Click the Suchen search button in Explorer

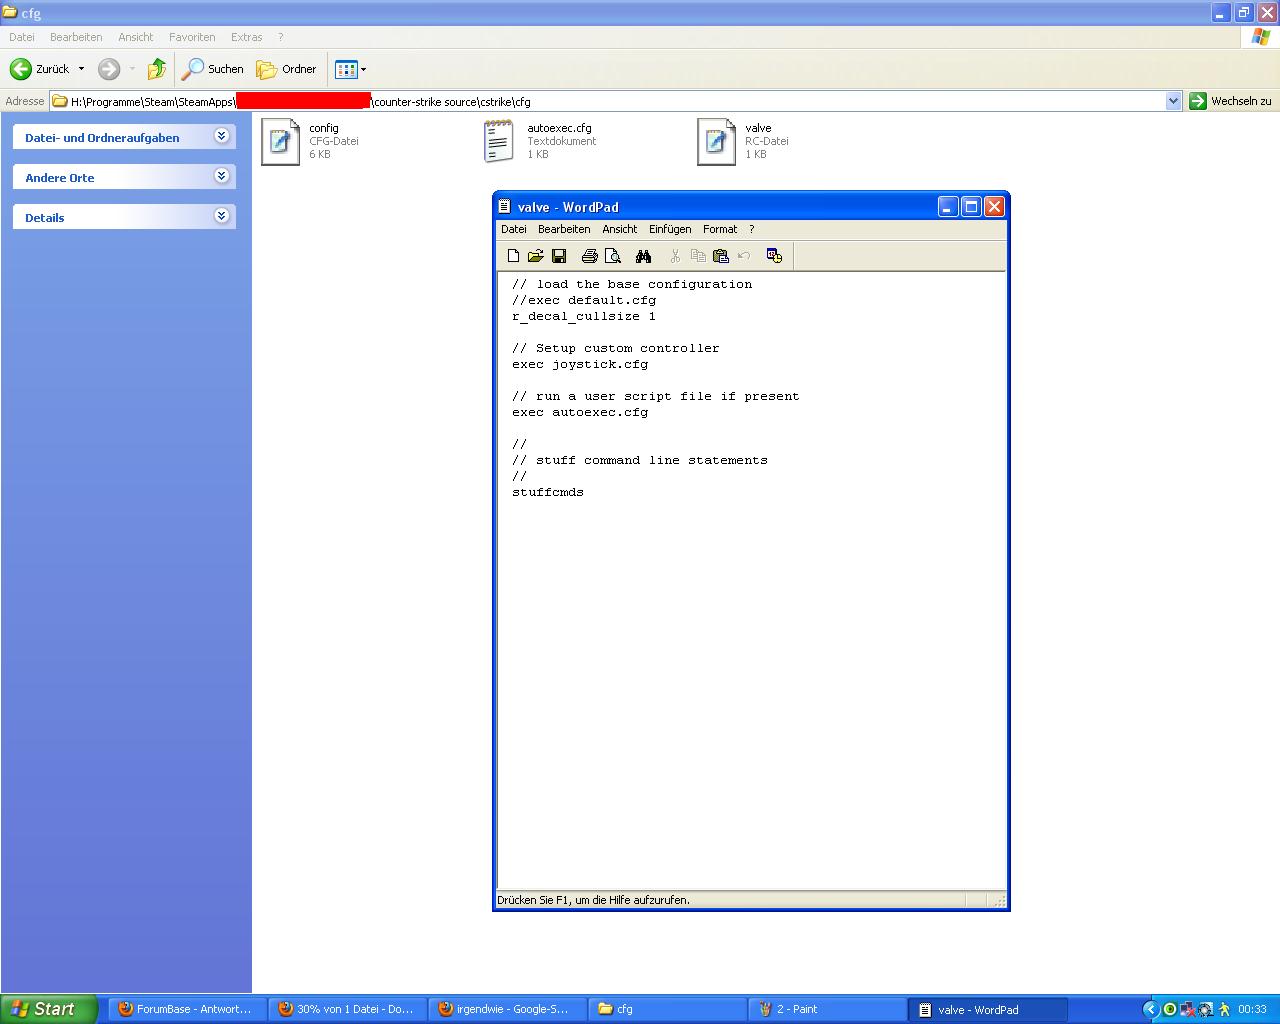[x=212, y=69]
